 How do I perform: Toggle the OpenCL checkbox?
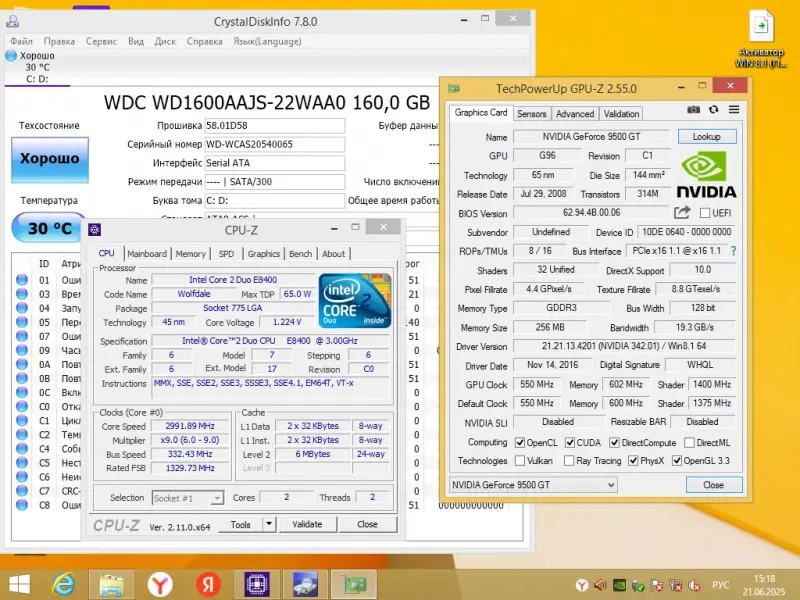point(520,442)
